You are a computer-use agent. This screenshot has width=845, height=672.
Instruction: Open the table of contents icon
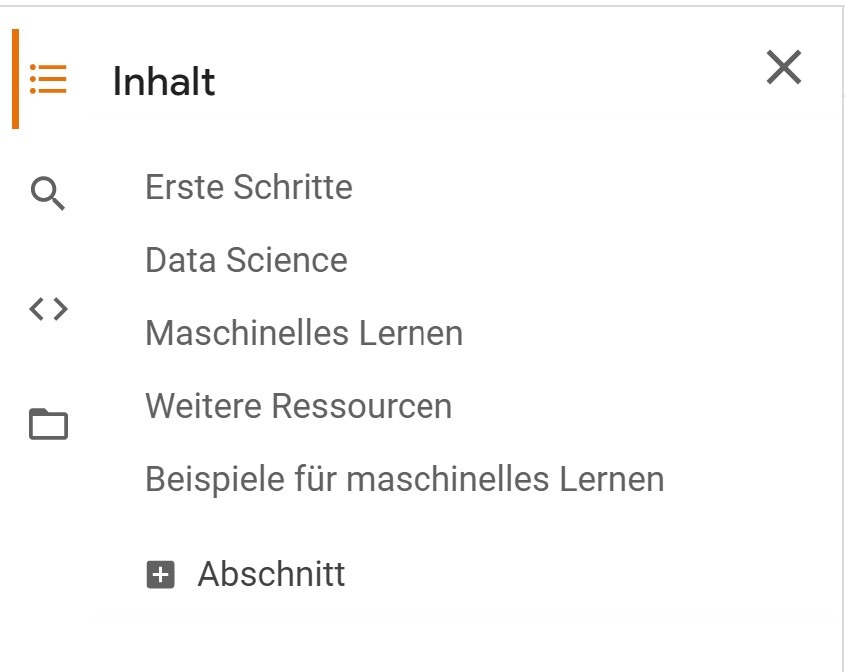[48, 79]
